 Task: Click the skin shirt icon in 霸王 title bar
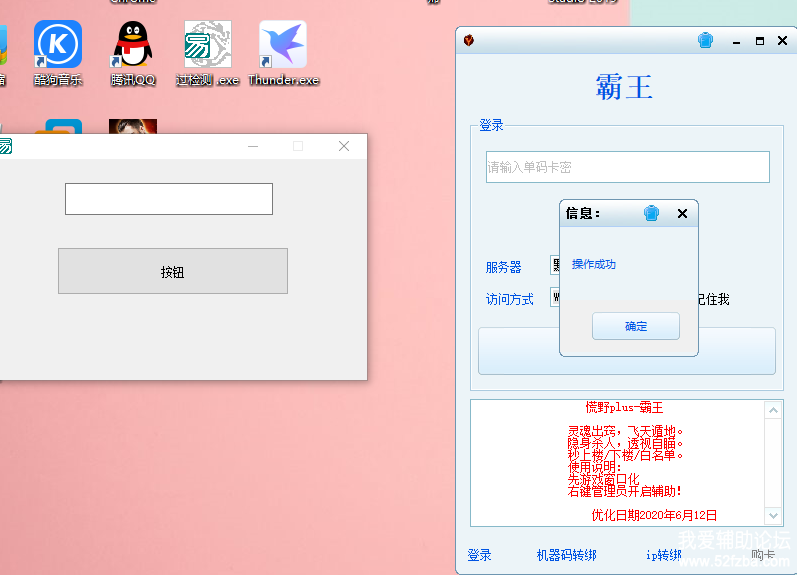click(705, 40)
